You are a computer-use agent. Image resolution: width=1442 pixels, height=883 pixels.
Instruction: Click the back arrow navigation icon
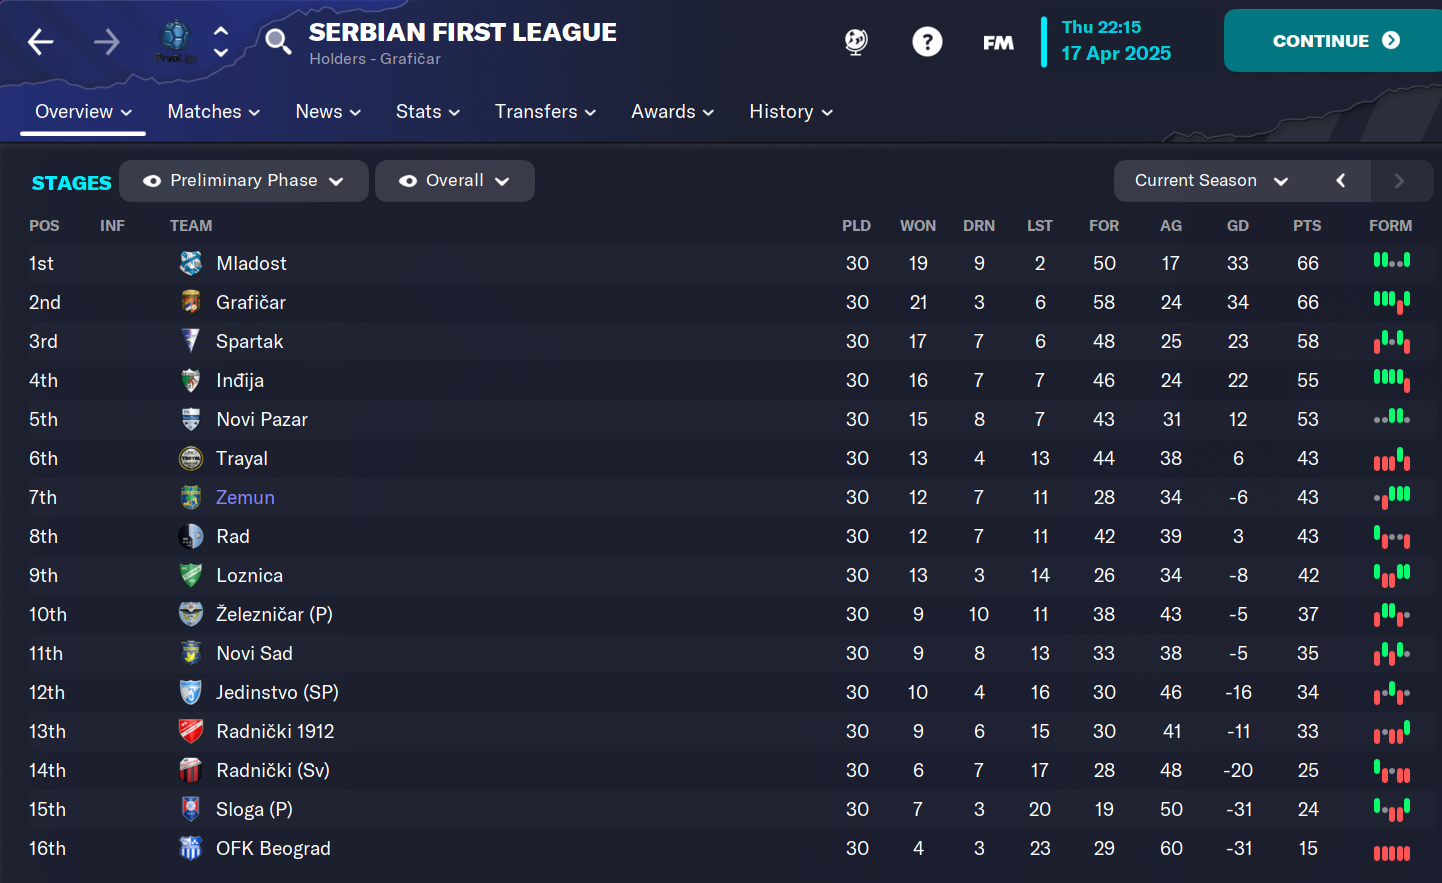click(41, 42)
